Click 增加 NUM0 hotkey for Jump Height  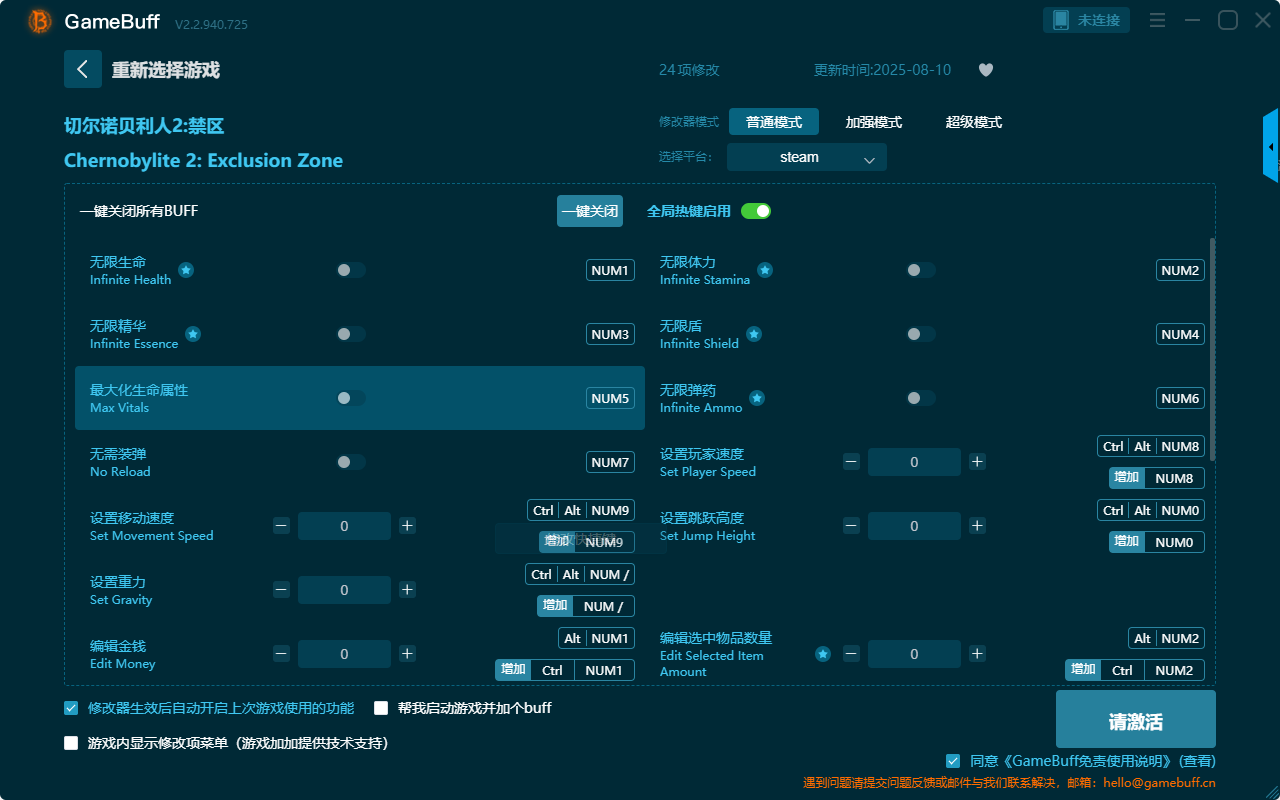1157,542
